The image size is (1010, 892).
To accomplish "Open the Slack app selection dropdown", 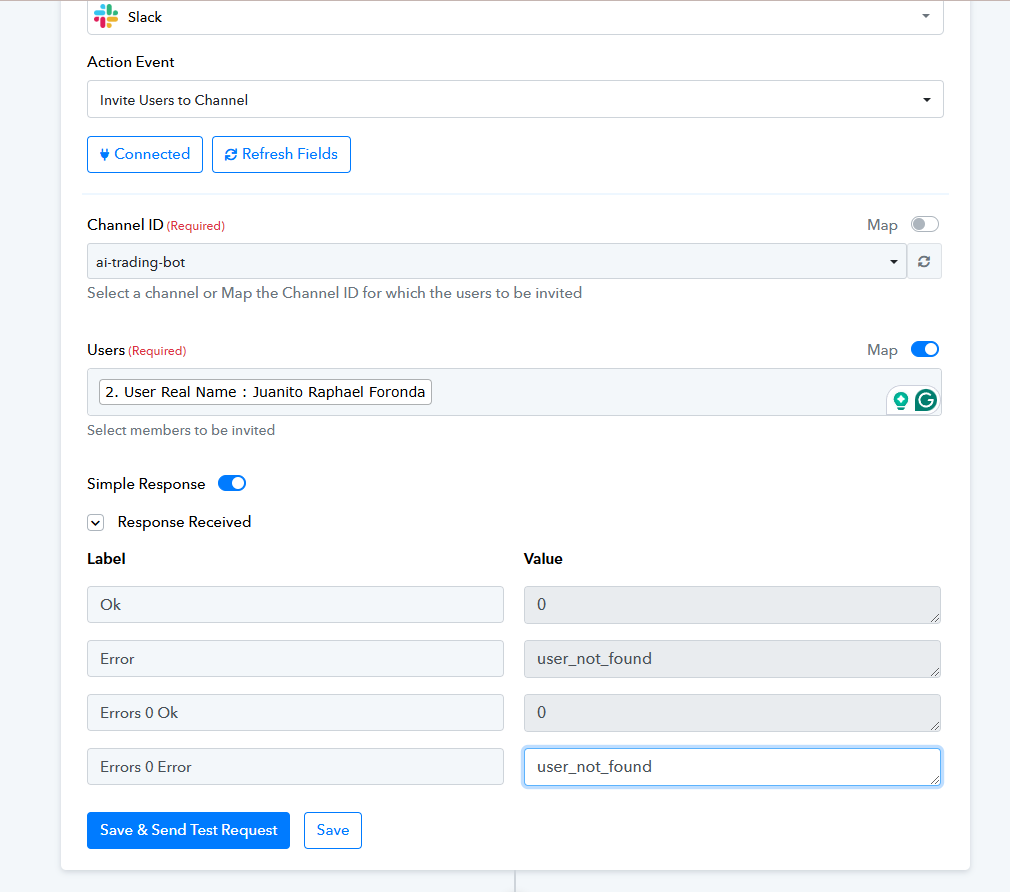I will tap(515, 17).
